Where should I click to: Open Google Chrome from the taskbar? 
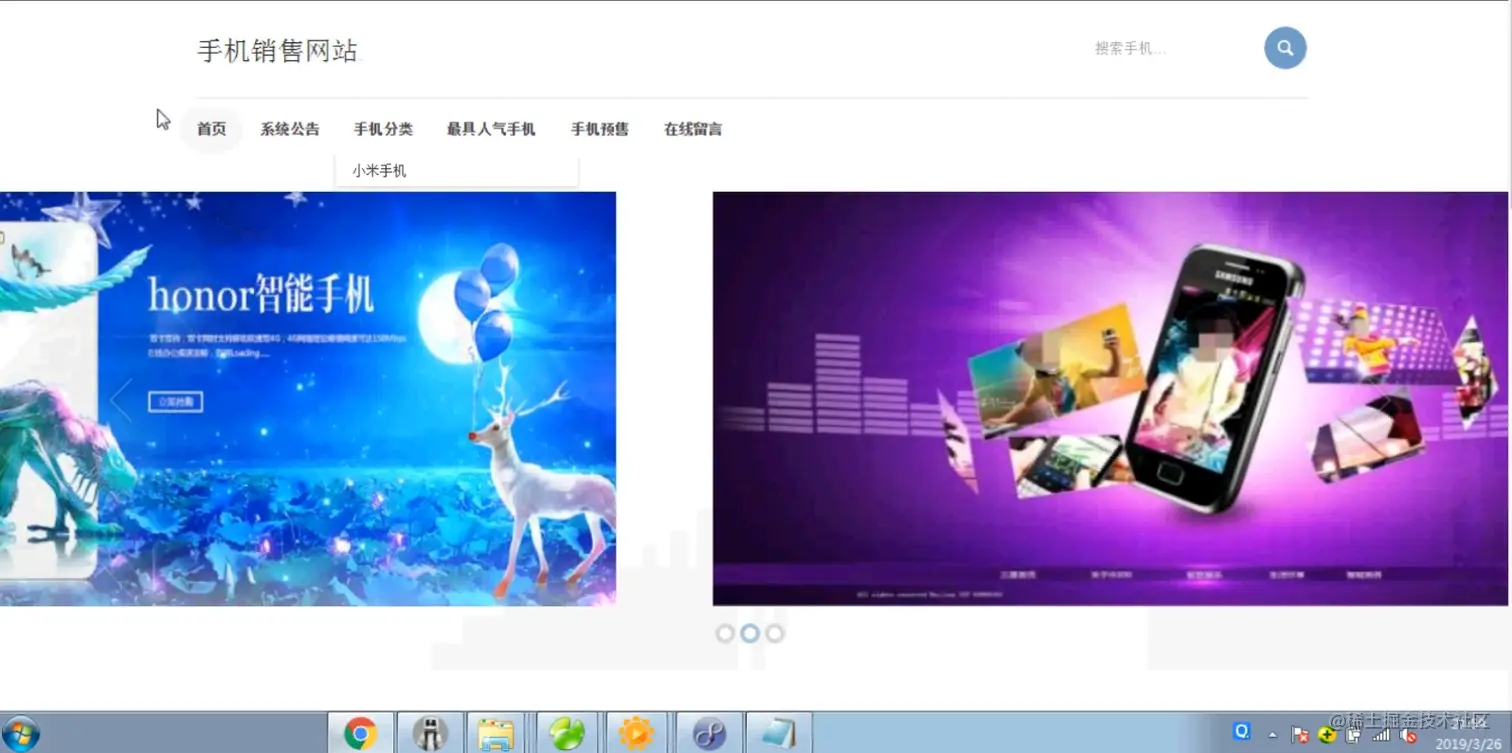tap(360, 734)
